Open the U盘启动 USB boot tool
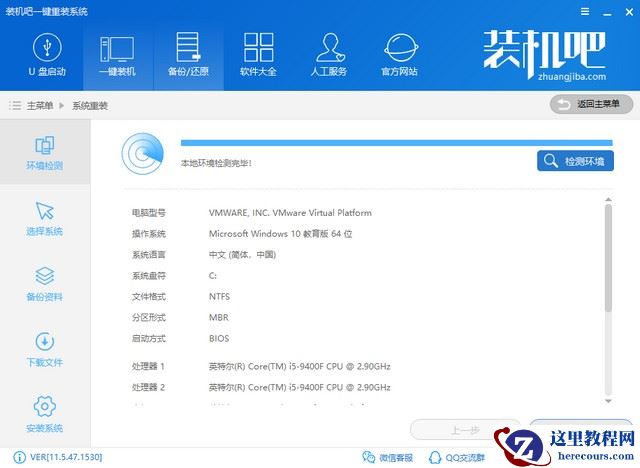This screenshot has width=640, height=468. 47,55
